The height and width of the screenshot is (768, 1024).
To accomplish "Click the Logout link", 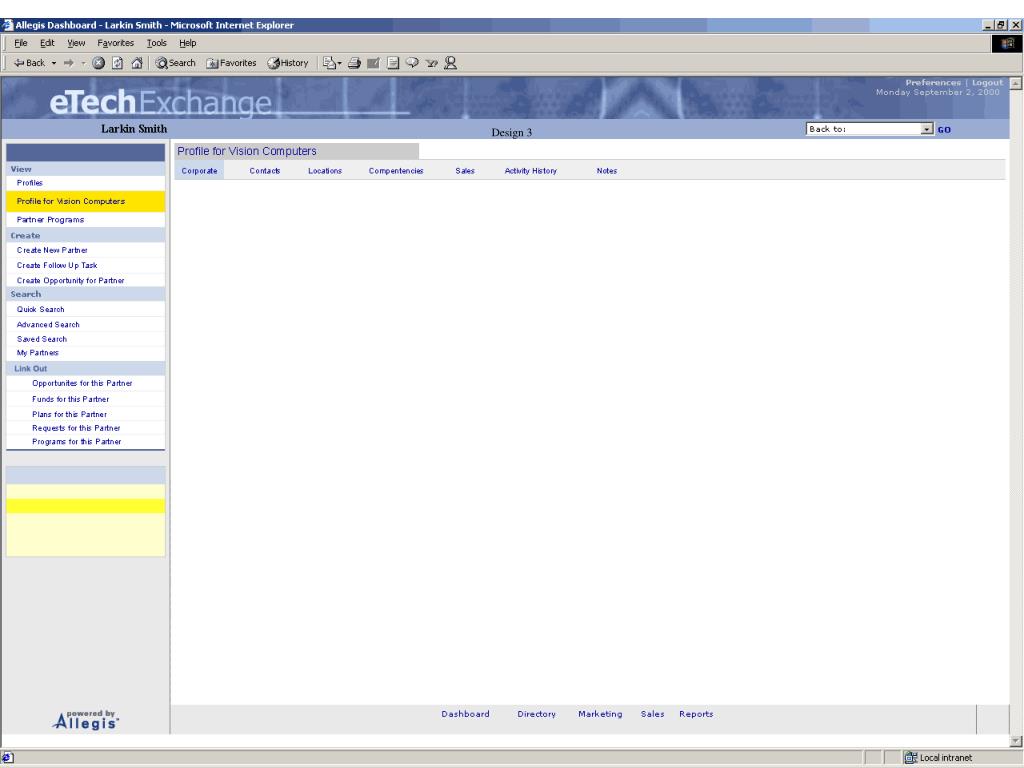I will coord(987,82).
